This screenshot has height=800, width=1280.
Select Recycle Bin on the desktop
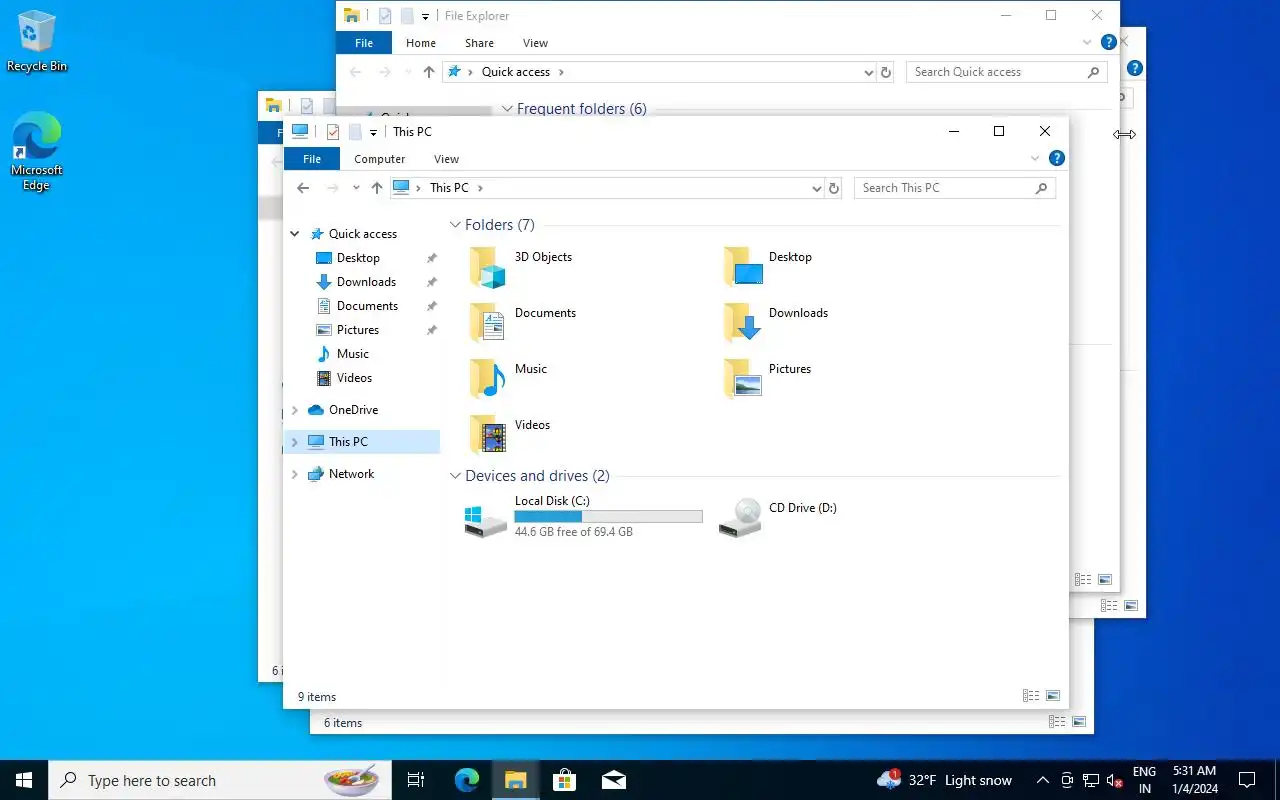tap(37, 42)
